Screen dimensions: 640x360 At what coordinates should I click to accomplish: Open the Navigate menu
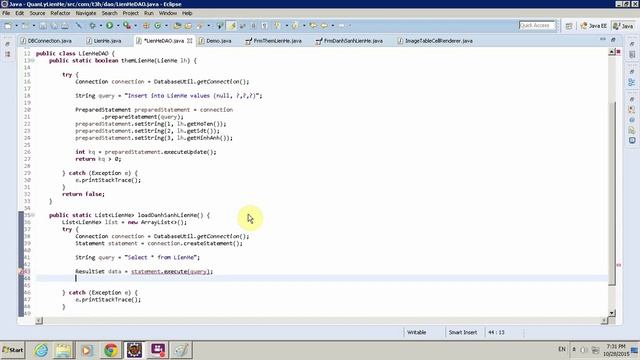(86, 13)
